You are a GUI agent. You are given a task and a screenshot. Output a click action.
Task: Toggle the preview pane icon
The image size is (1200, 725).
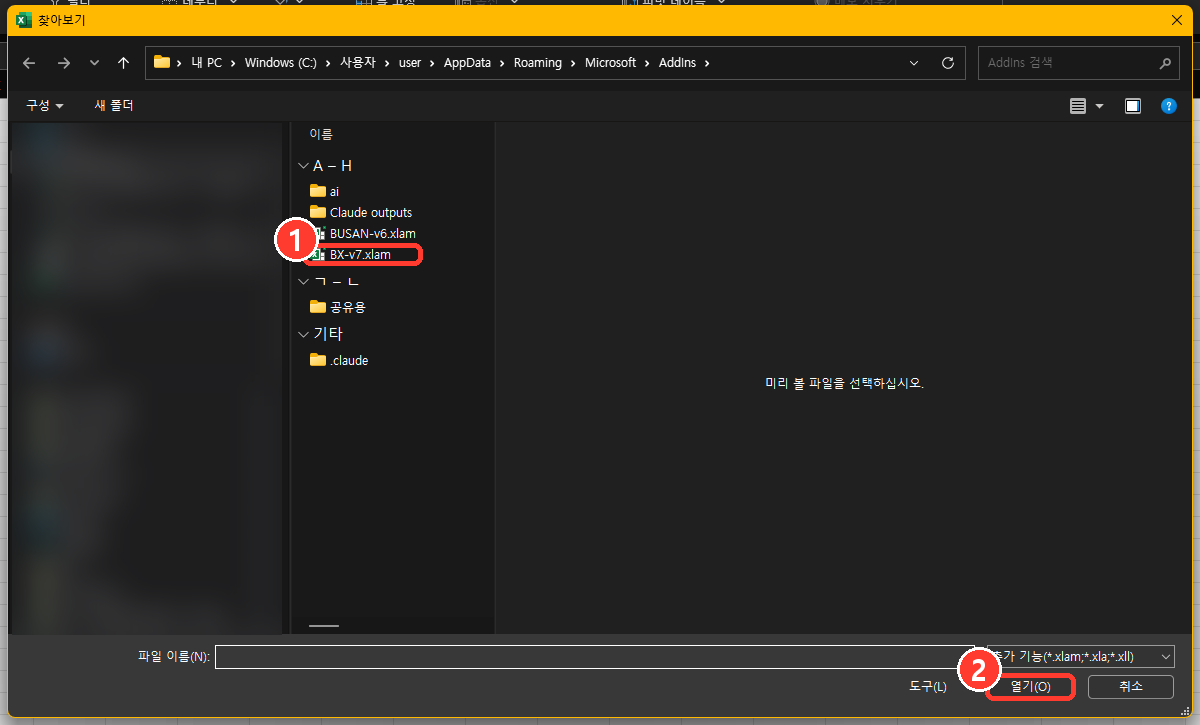point(1133,106)
